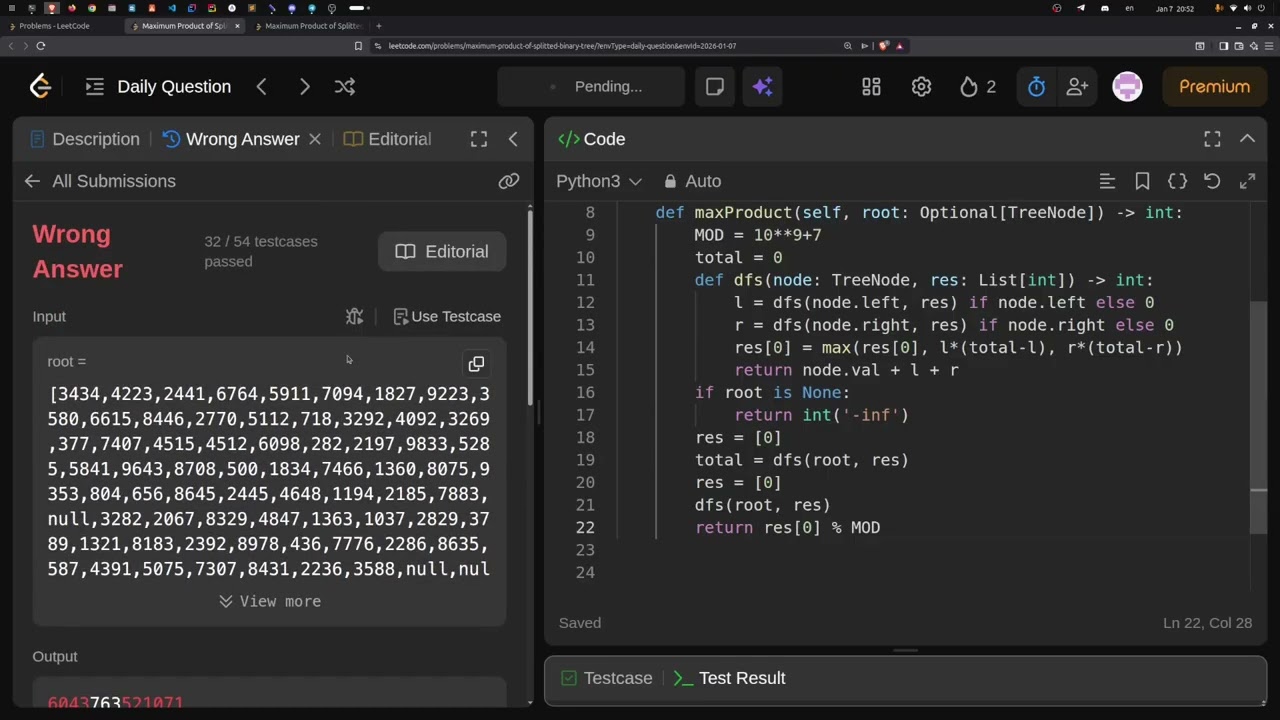Open the Testcase tab
The width and height of the screenshot is (1280, 720).
[606, 678]
